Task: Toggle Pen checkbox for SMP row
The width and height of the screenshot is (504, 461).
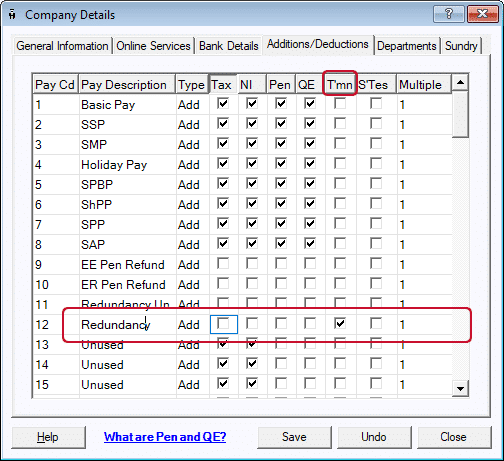Action: (281, 144)
